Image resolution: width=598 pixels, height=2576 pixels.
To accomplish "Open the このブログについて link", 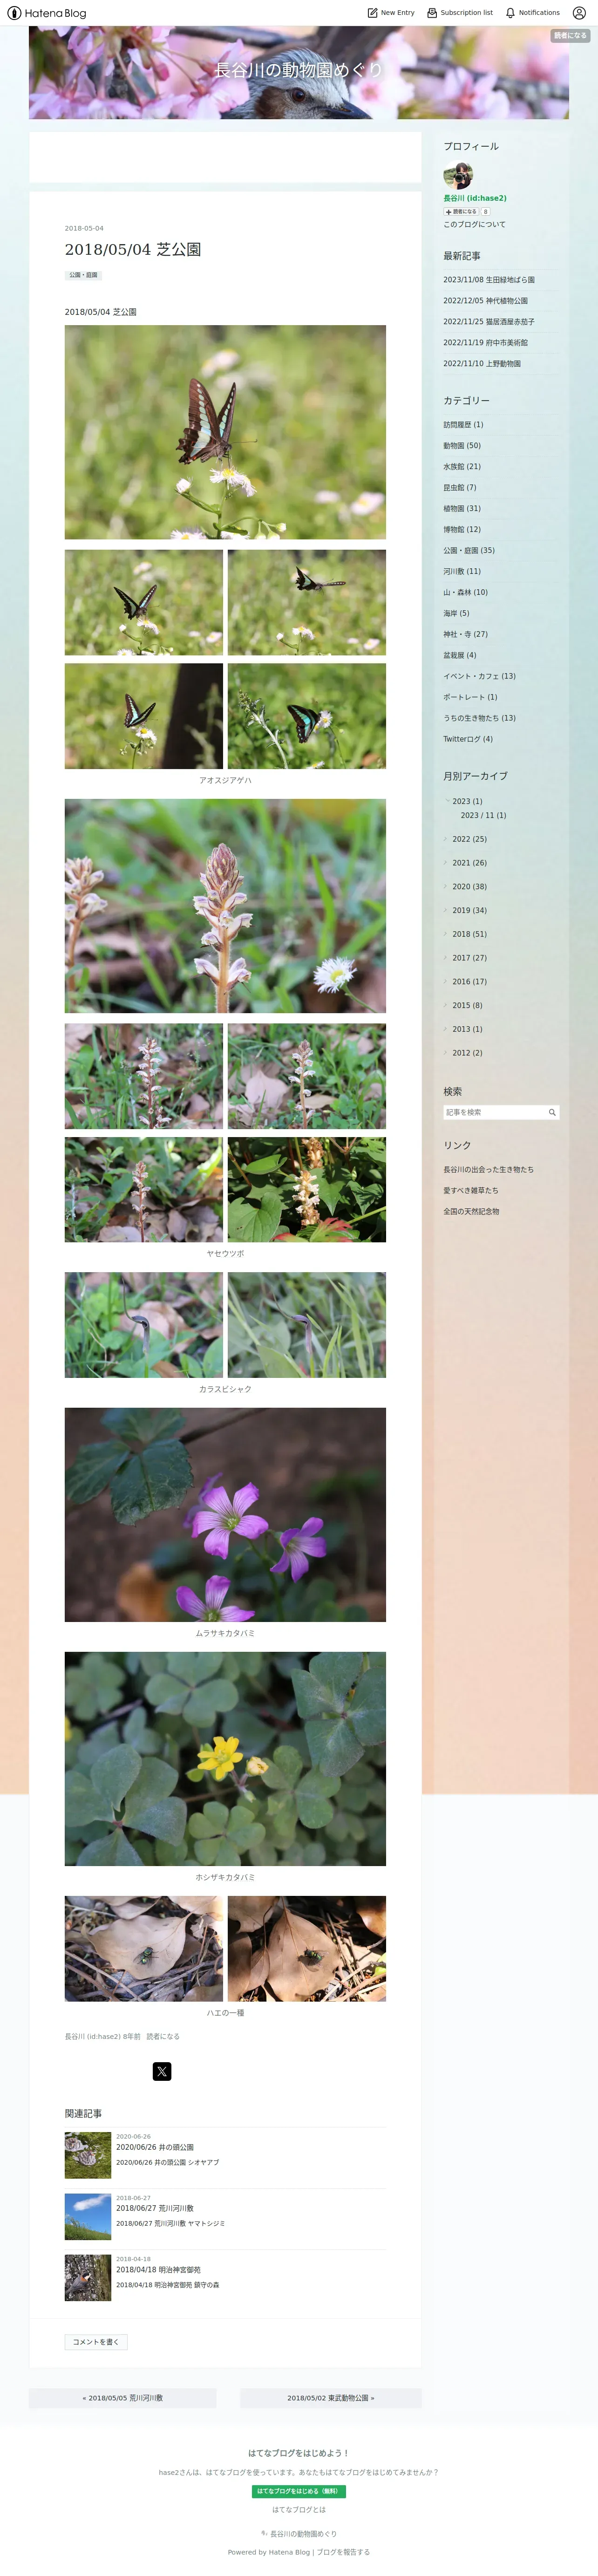I will point(475,225).
